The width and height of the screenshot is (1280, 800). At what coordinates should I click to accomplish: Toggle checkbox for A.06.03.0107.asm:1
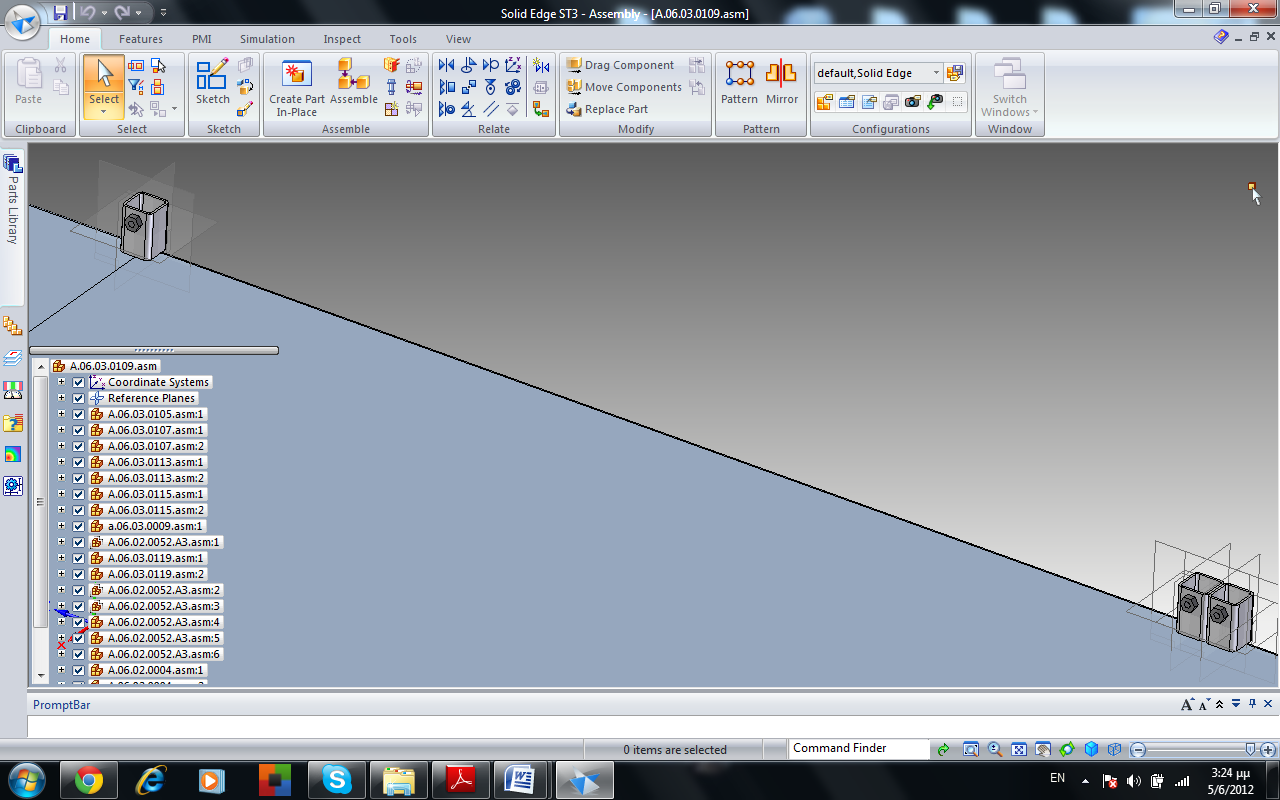[79, 430]
